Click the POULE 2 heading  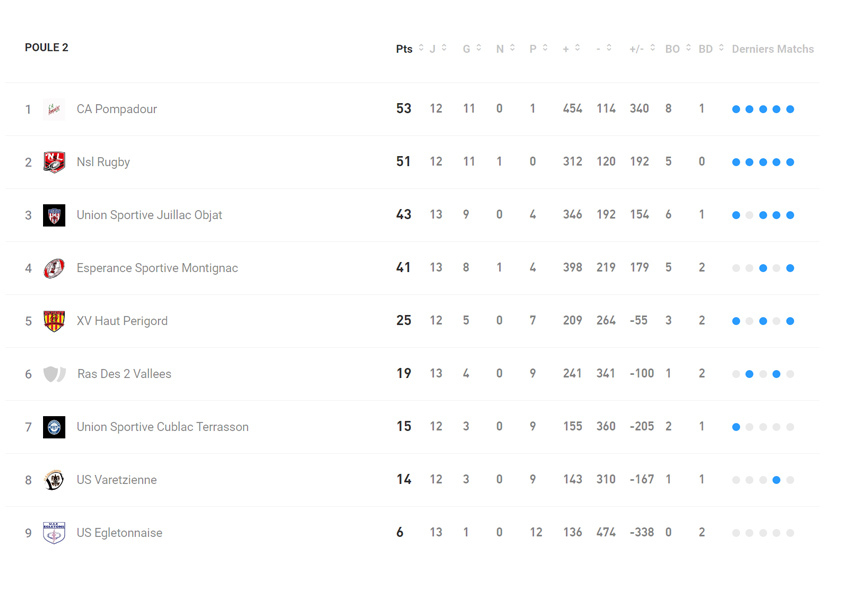[46, 48]
